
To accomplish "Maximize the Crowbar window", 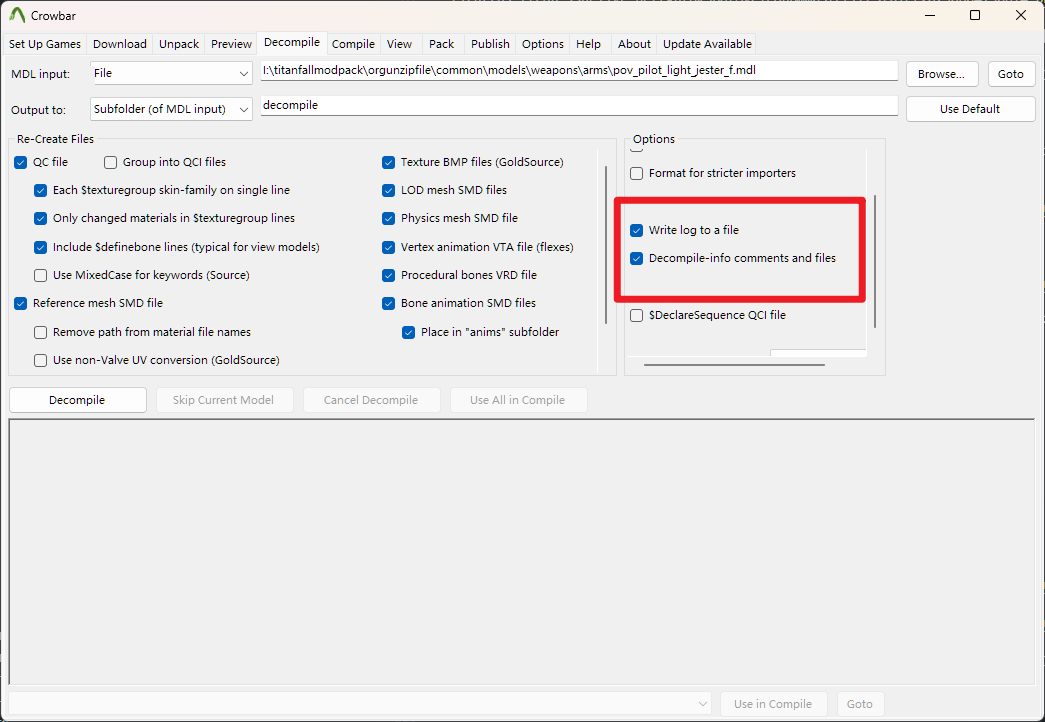I will [x=975, y=15].
